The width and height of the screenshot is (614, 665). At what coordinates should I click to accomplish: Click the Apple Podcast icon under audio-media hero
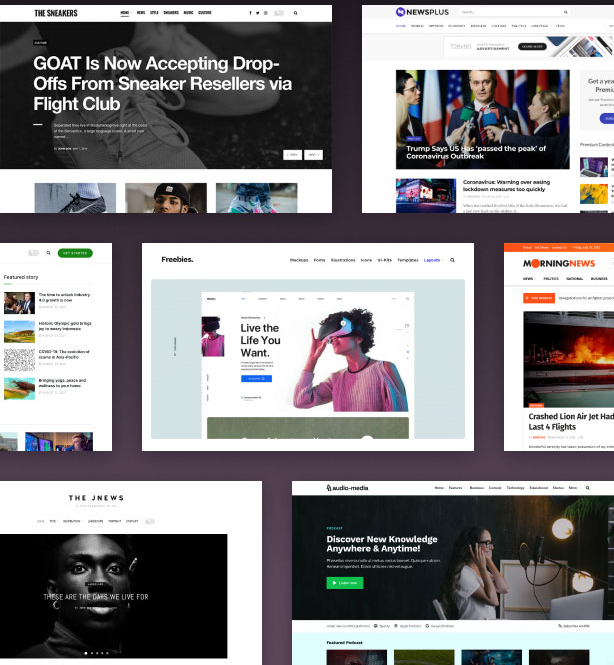pos(396,626)
